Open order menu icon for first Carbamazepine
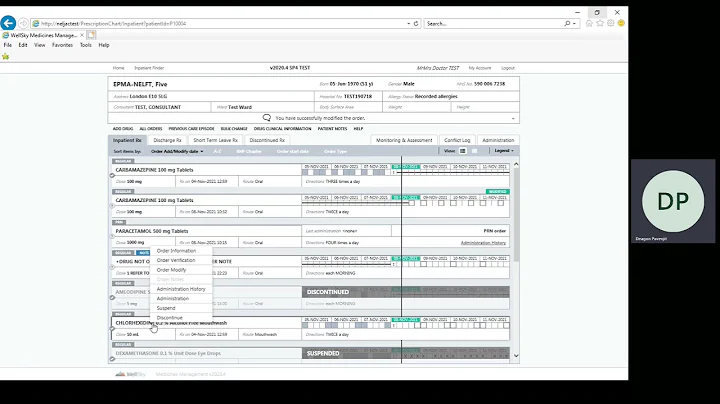Viewport: 720px width, 404px height. [112, 175]
